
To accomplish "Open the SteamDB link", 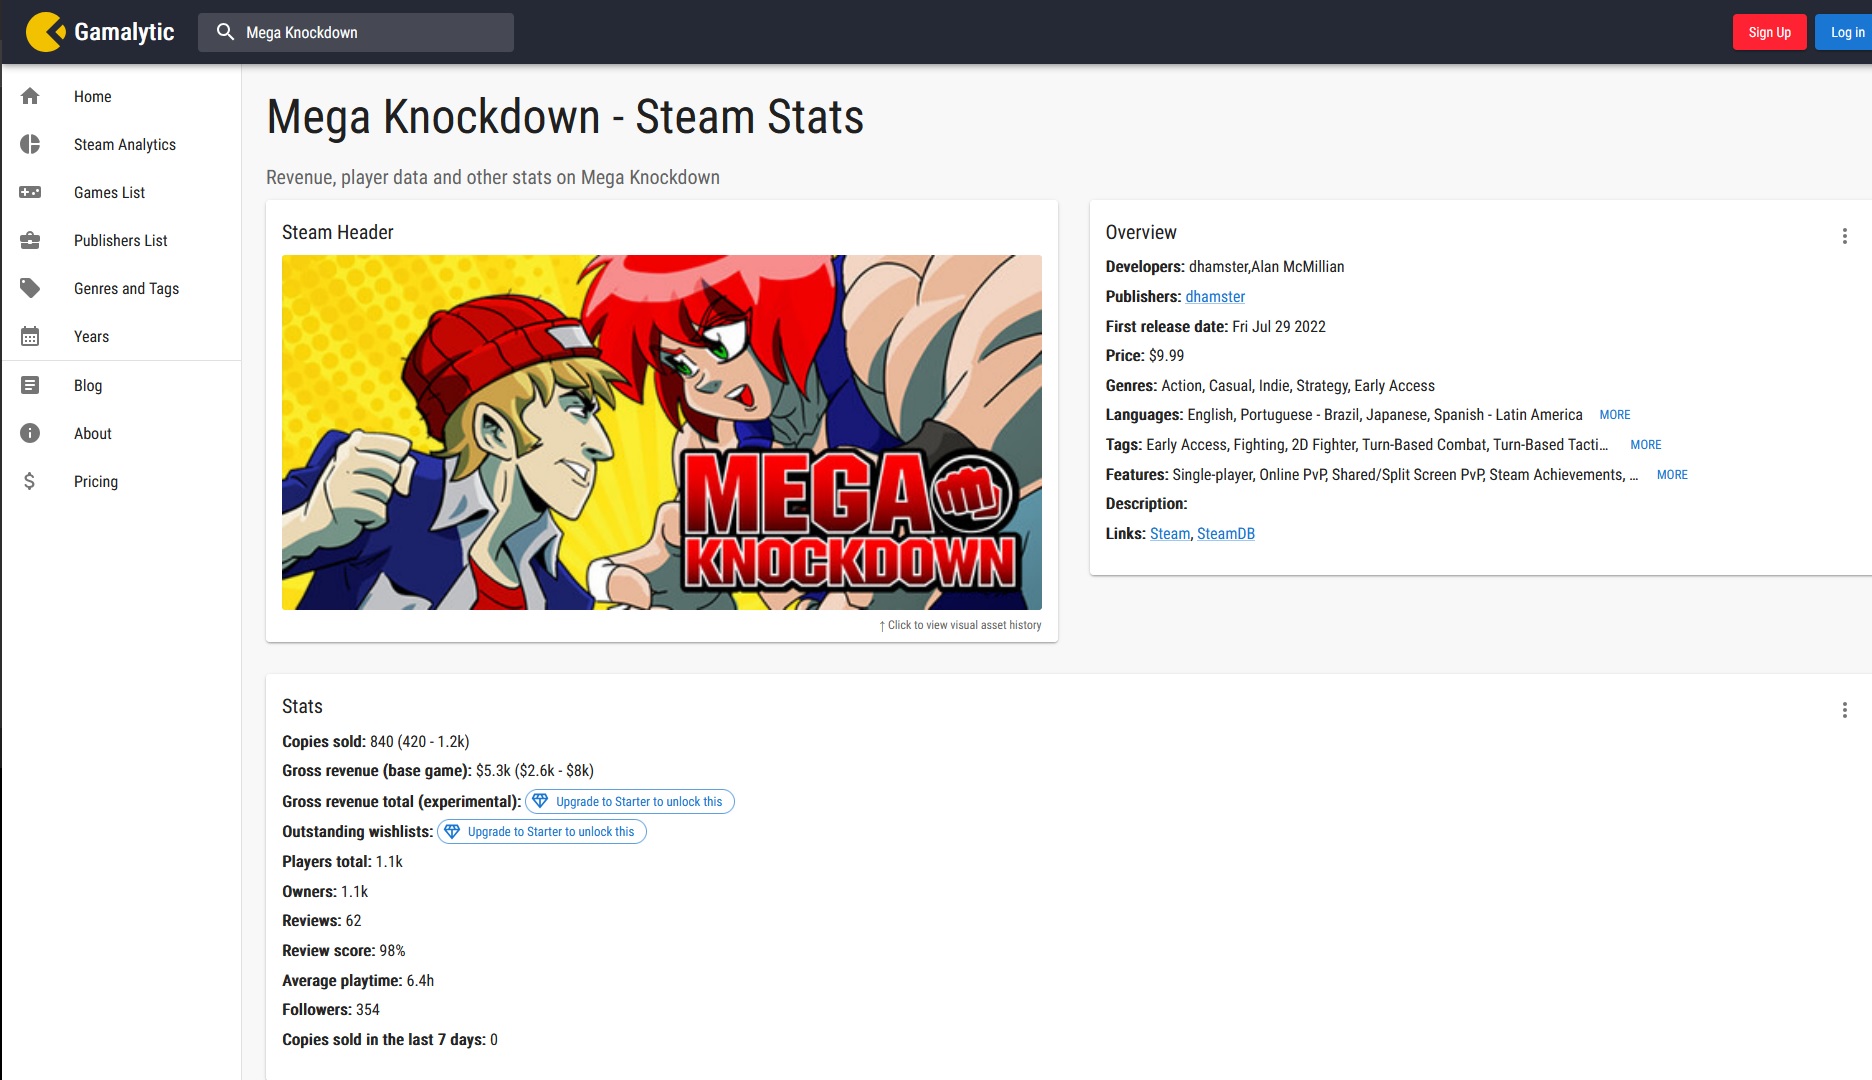I will pyautogui.click(x=1226, y=533).
